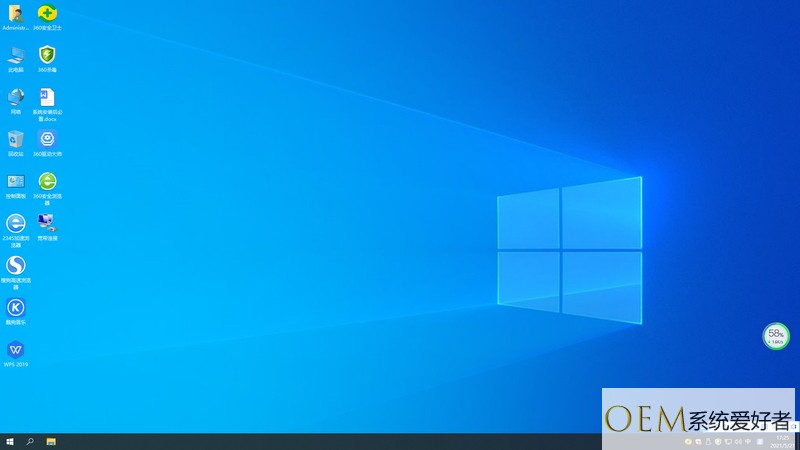This screenshot has width=800, height=450.
Task: Select the 360安全卫士 desktop icon
Action: click(x=47, y=17)
